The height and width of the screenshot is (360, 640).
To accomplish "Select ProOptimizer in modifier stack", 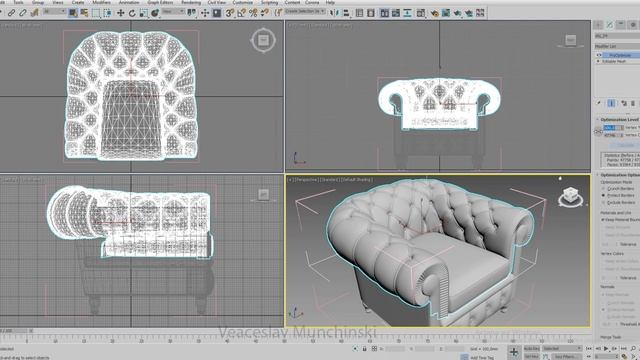I will [x=620, y=55].
